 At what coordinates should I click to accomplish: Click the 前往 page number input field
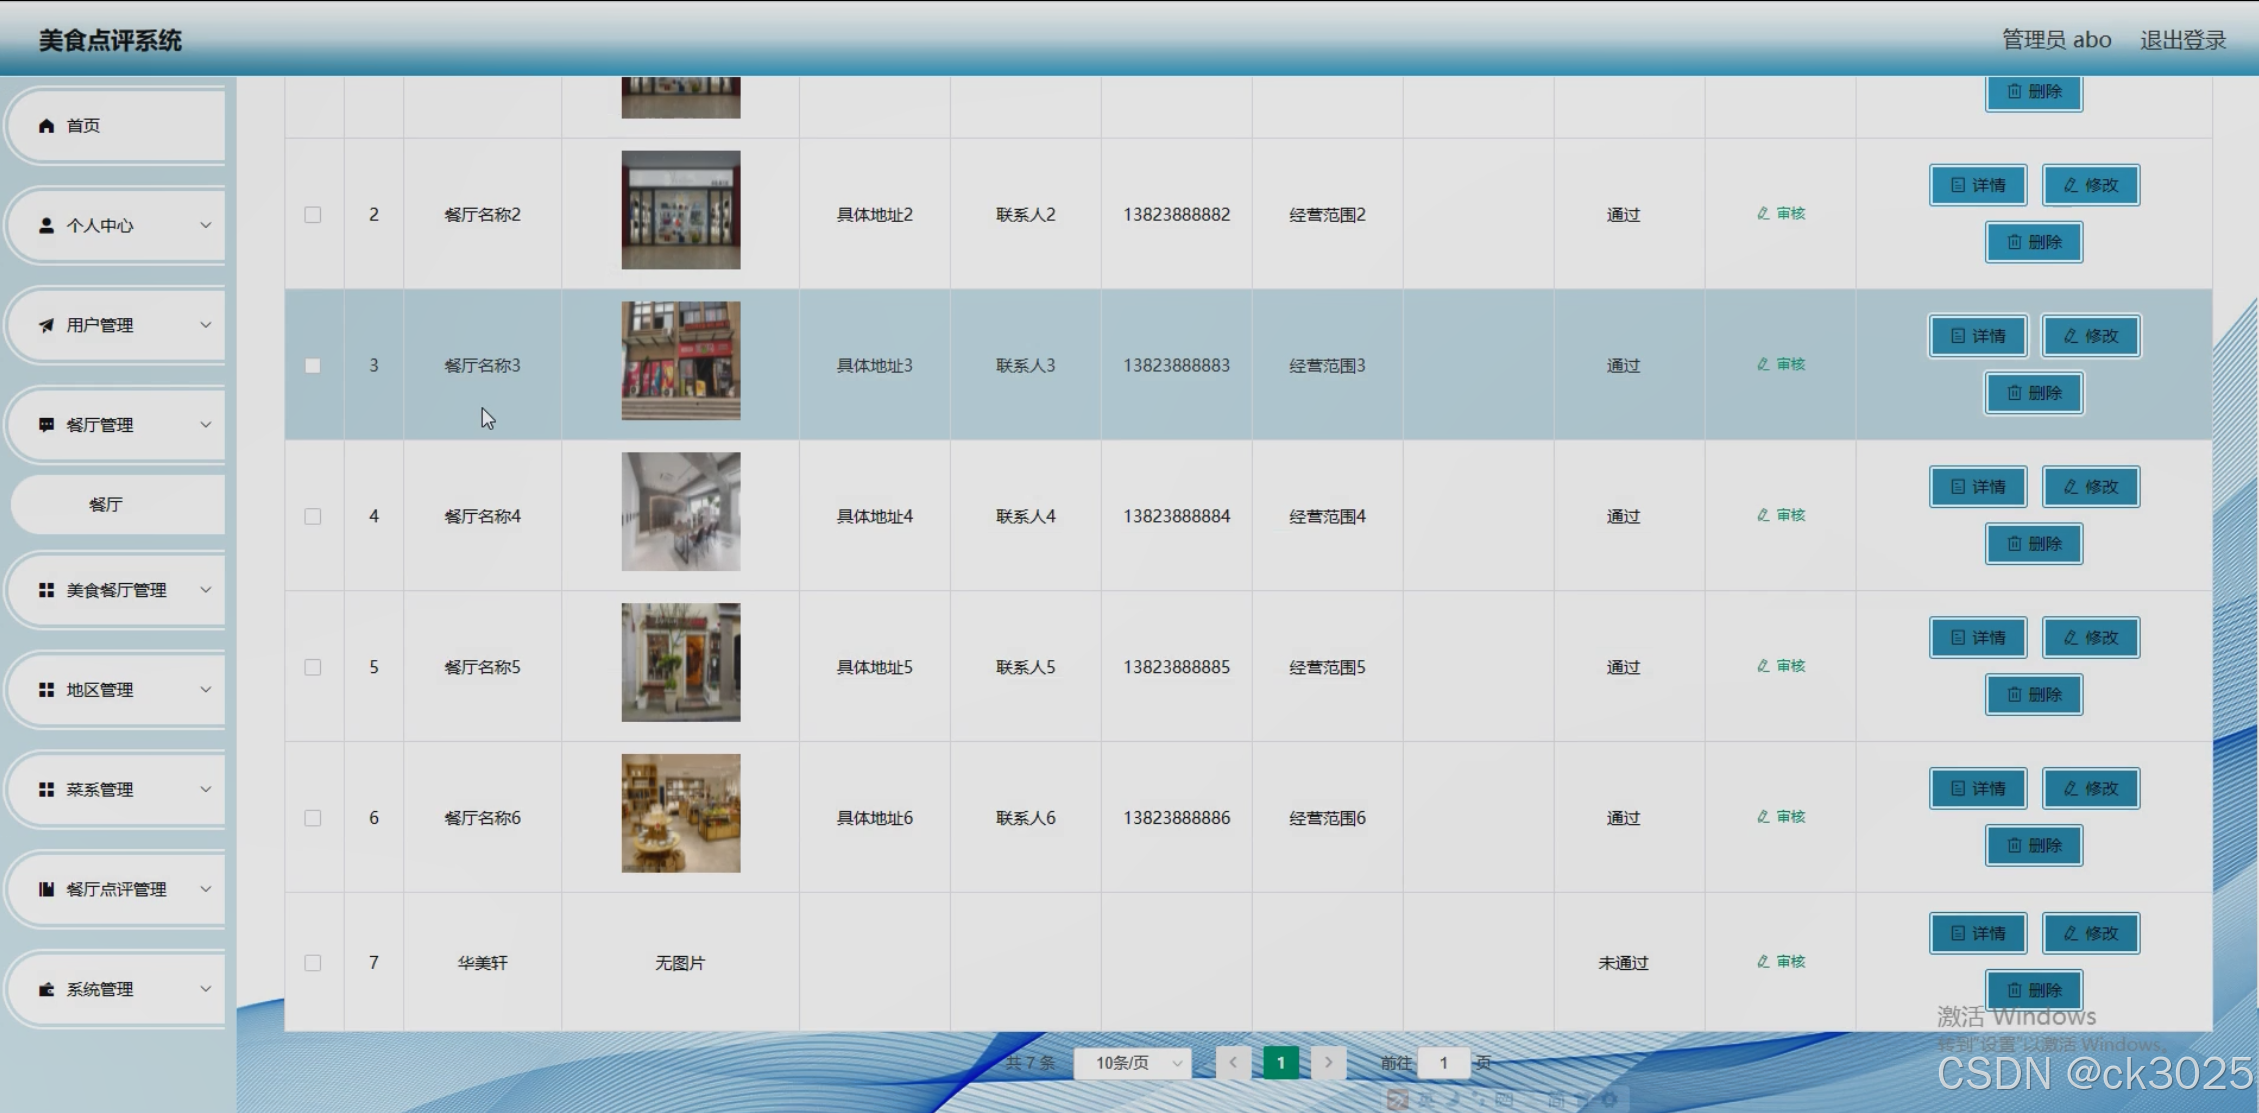click(x=1443, y=1063)
